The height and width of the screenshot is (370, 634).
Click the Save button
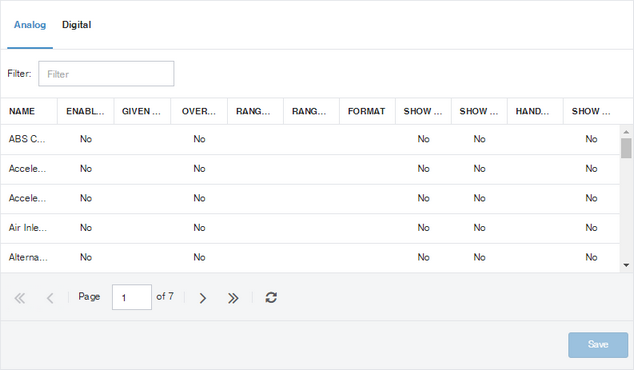[x=598, y=345]
